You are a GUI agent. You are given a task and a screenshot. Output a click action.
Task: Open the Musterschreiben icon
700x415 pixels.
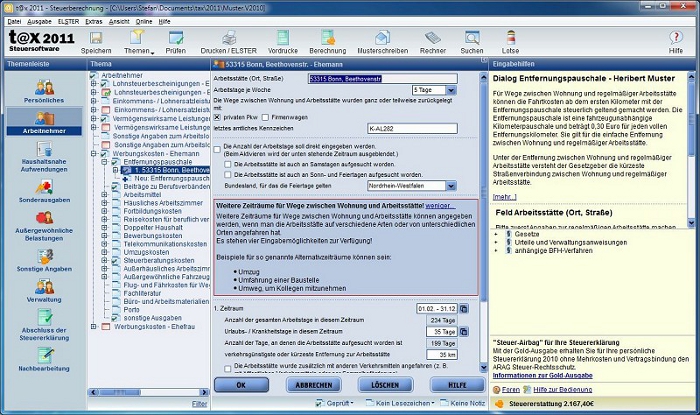[x=382, y=38]
